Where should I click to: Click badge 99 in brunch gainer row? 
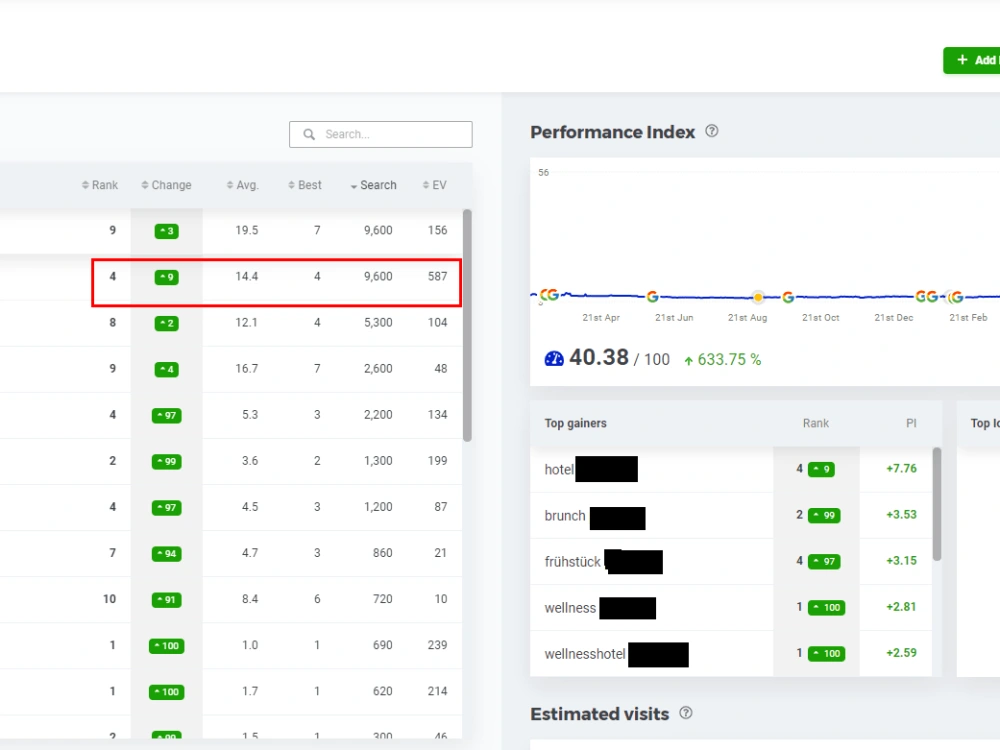[824, 515]
